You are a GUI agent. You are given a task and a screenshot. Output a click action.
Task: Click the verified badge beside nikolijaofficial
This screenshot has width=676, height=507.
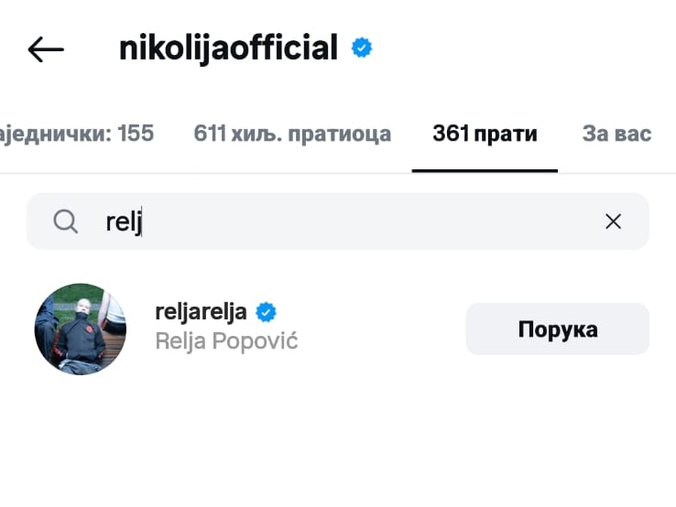(x=362, y=47)
